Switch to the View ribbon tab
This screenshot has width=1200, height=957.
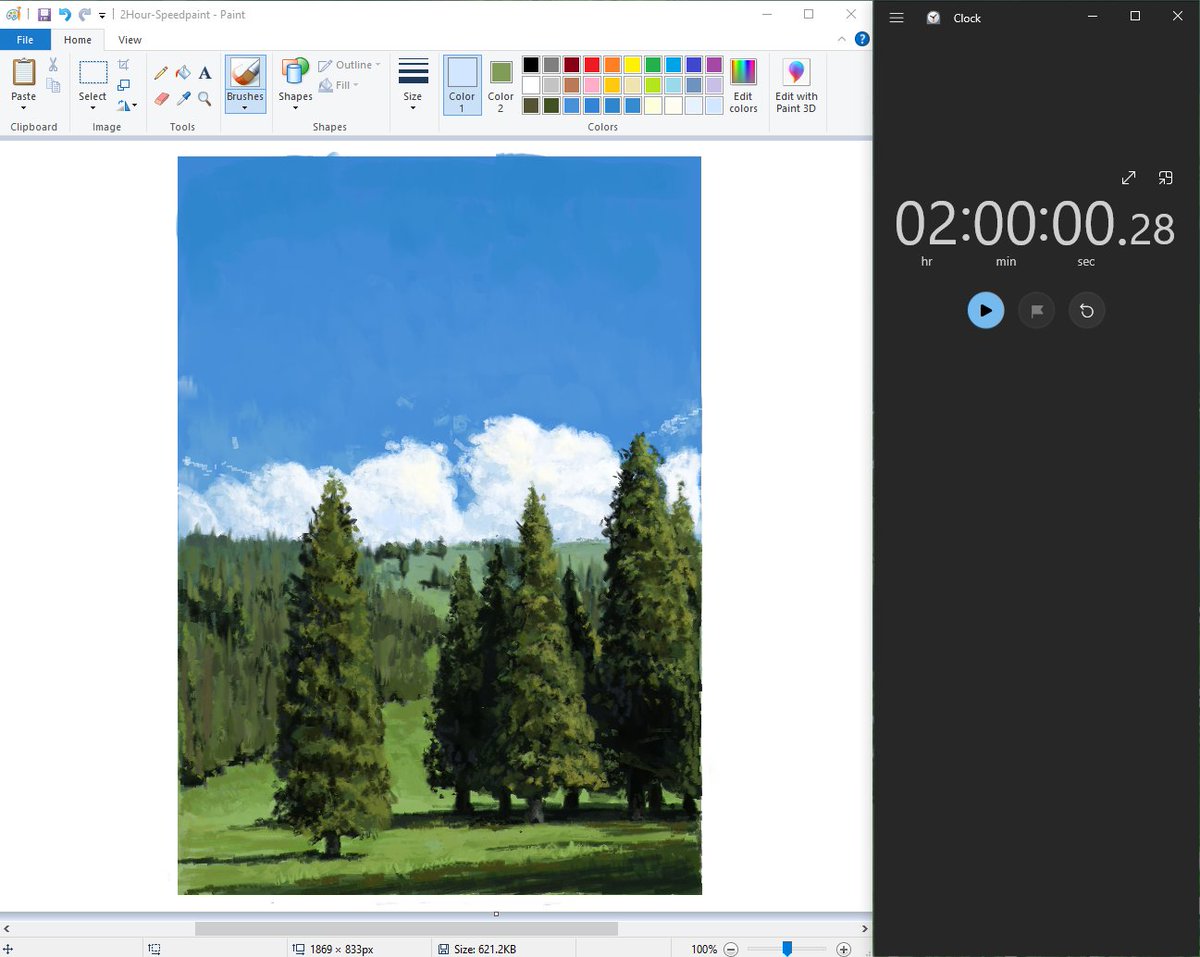[130, 40]
